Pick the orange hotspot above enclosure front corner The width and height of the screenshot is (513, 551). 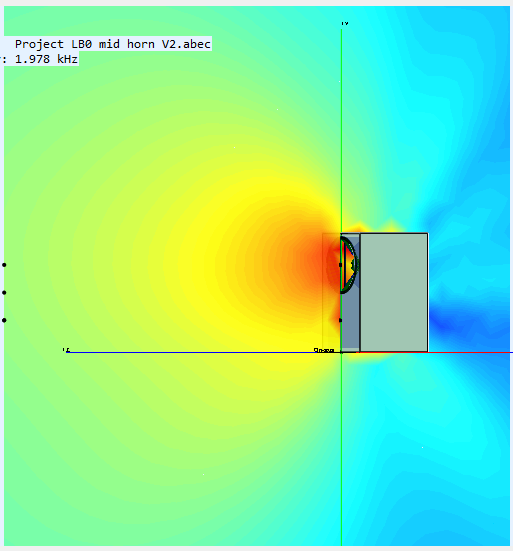pos(358,227)
